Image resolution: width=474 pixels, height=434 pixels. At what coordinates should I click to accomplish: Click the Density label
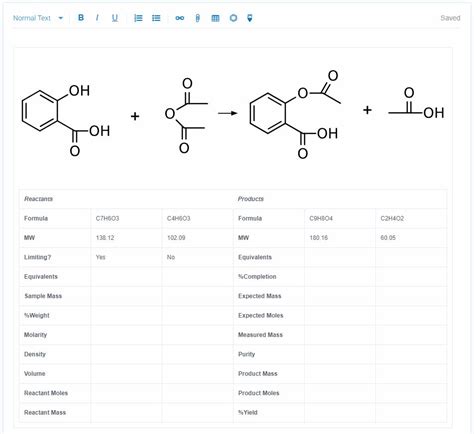tap(35, 354)
